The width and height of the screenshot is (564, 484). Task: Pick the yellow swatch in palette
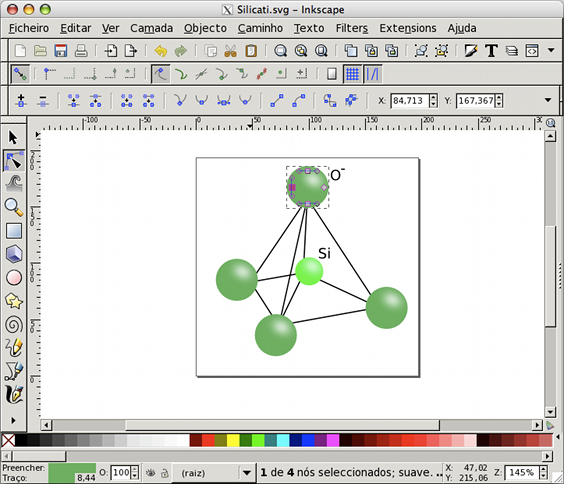233,440
